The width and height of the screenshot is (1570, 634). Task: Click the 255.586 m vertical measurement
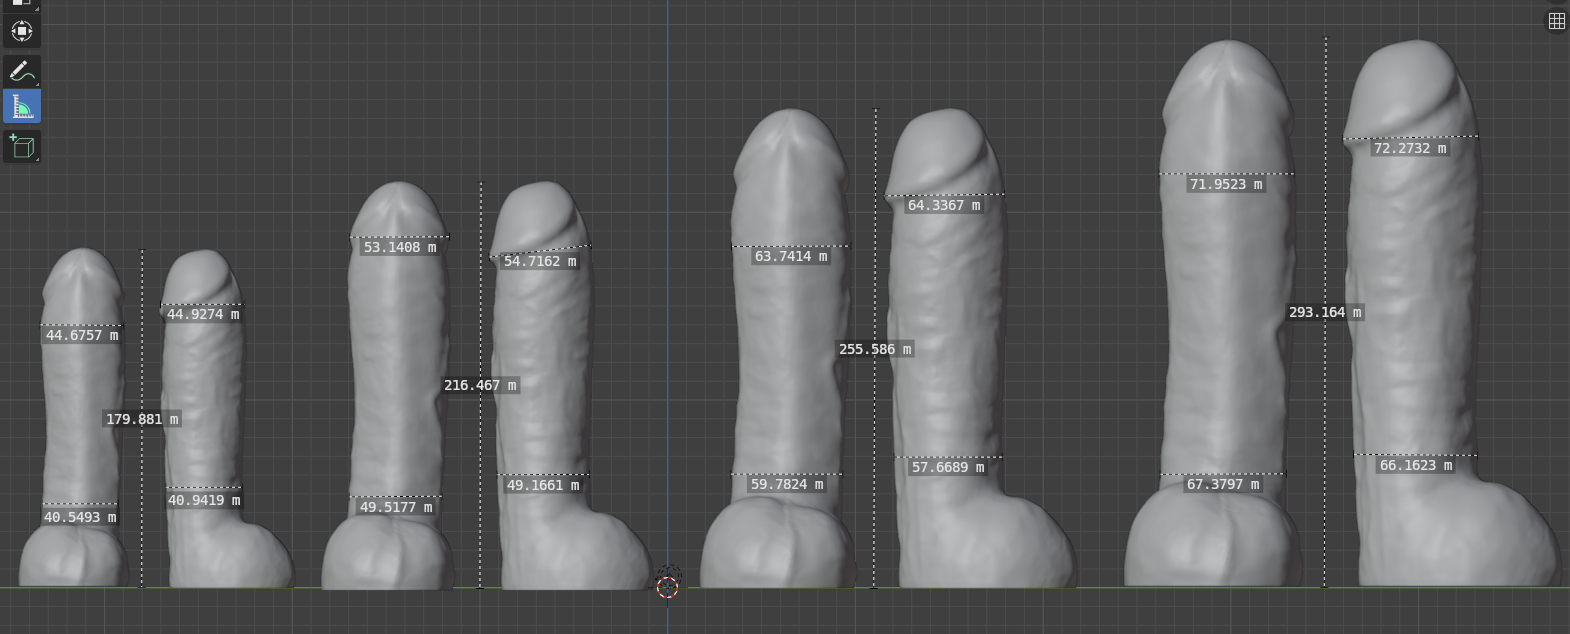coord(875,349)
